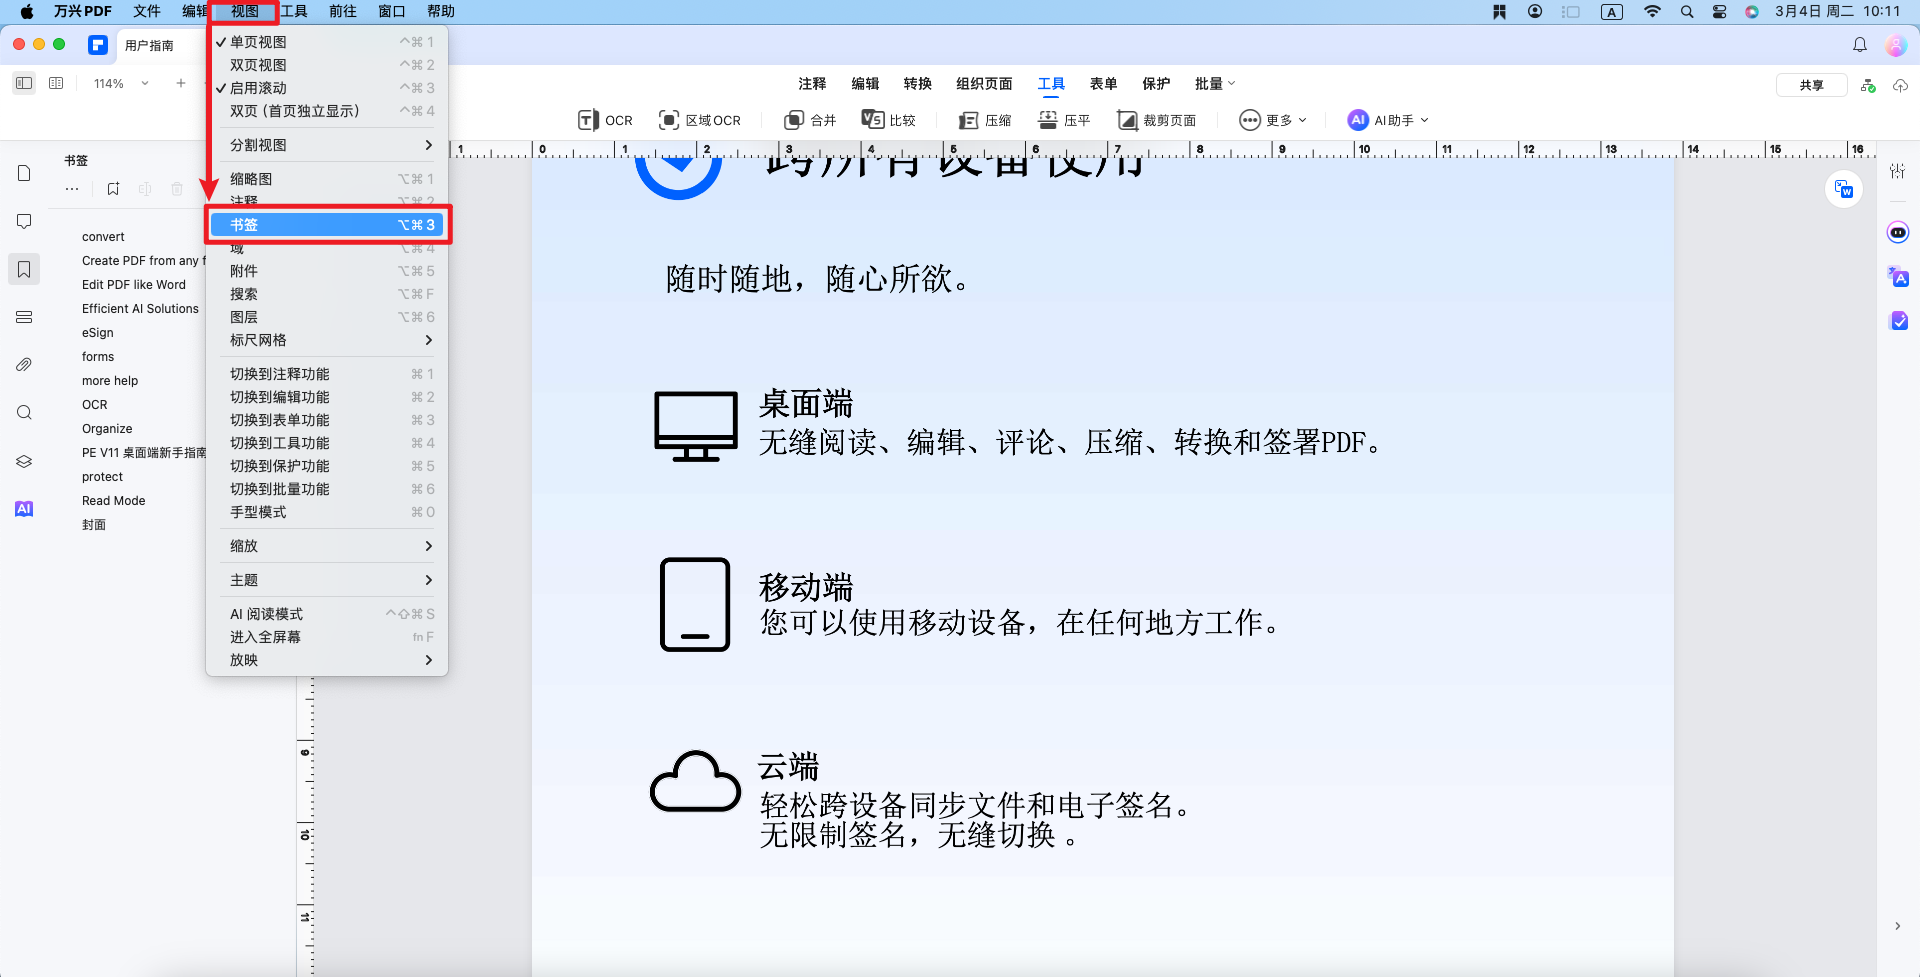Open the convert bookmark entry
This screenshot has width=1920, height=977.
coord(103,237)
